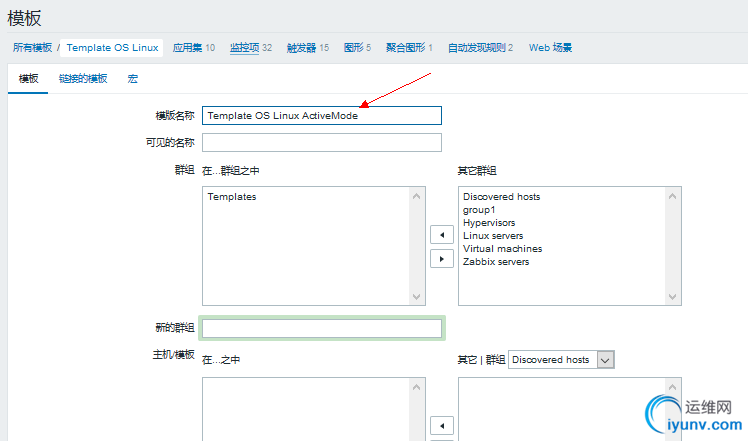Focus the 模版名称 input field
The width and height of the screenshot is (748, 441).
tap(322, 116)
